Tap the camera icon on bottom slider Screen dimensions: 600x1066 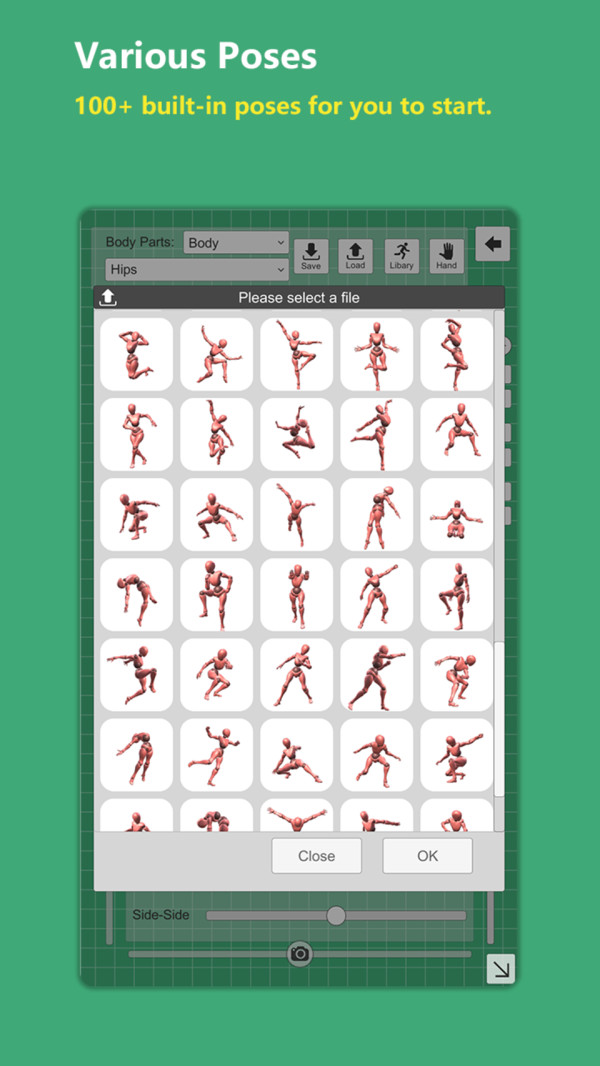click(x=299, y=954)
